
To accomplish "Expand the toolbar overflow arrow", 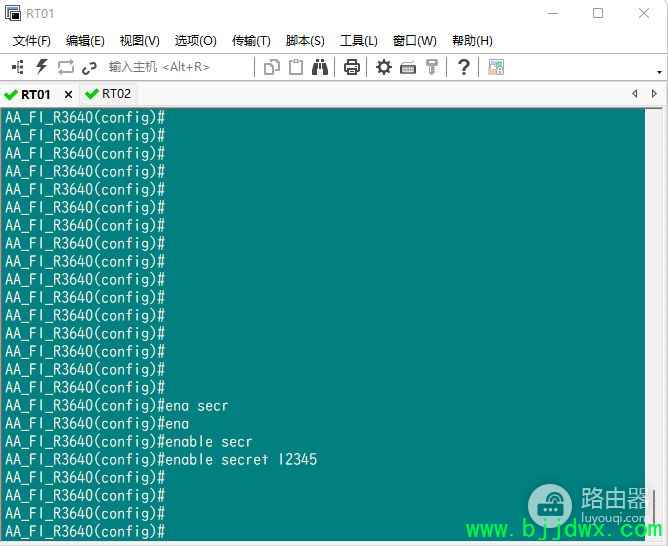I will click(x=659, y=72).
